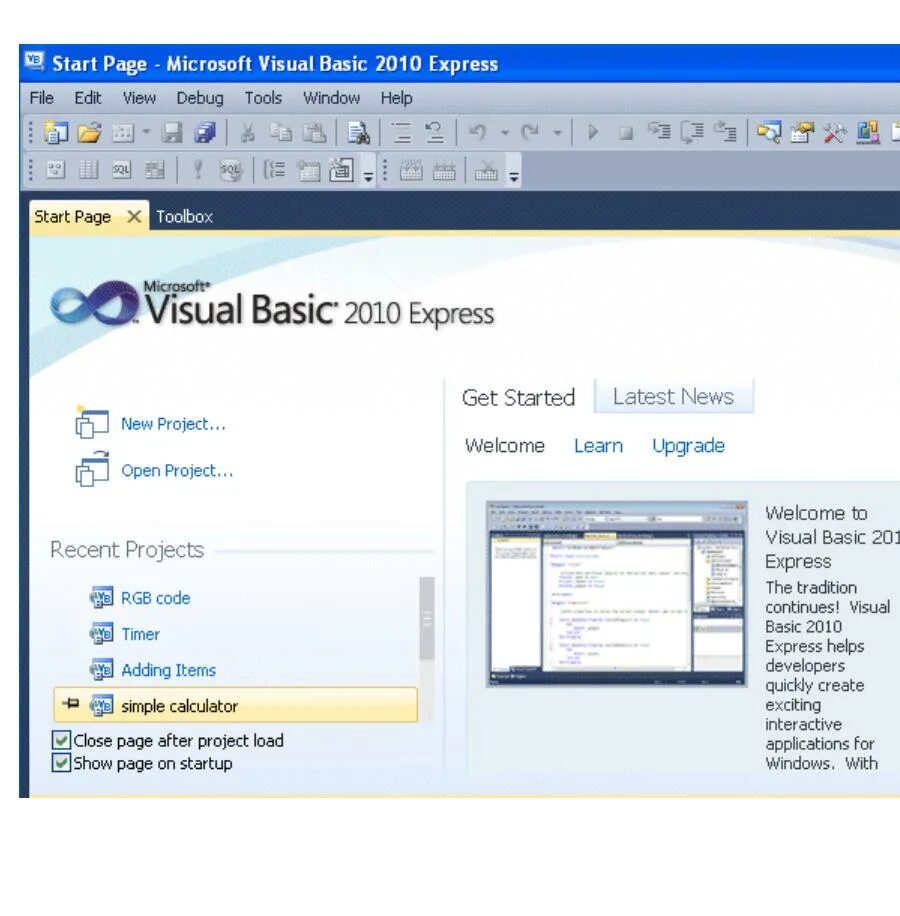The height and width of the screenshot is (916, 900).
Task: Click the Show Criteria Pane grid icon
Action: coord(89,171)
